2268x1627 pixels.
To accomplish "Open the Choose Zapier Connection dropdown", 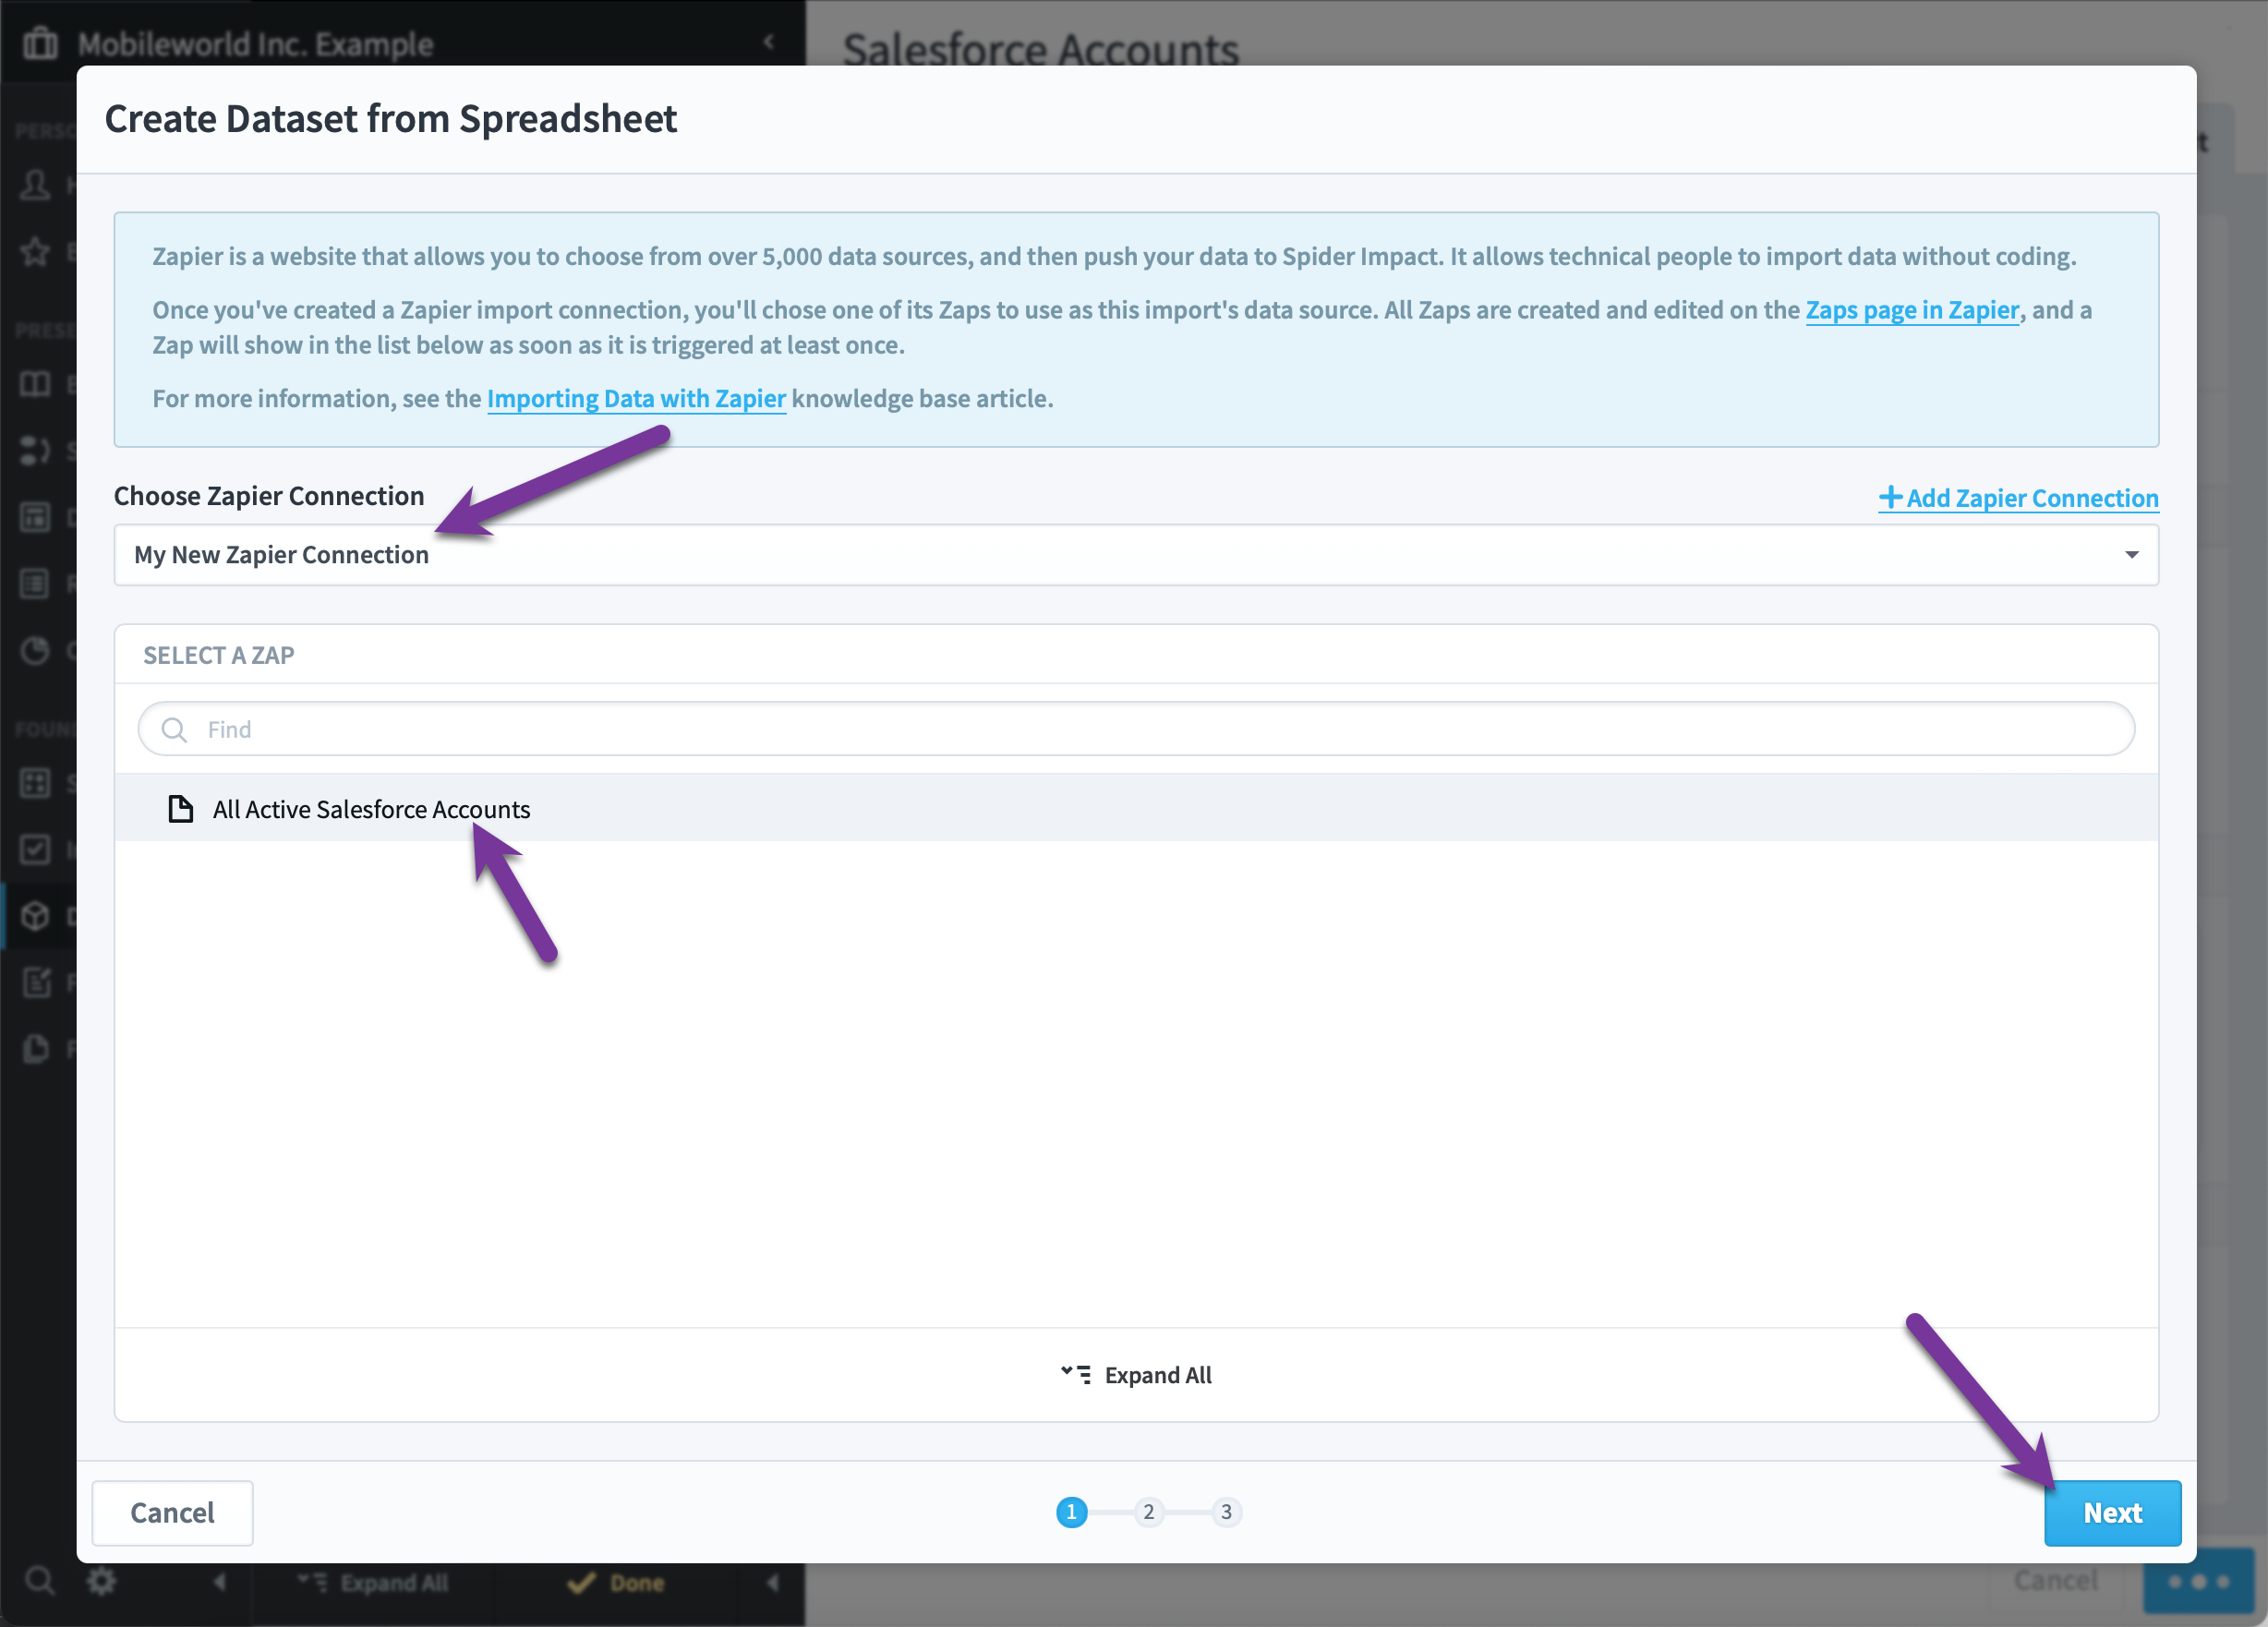I will click(1136, 555).
